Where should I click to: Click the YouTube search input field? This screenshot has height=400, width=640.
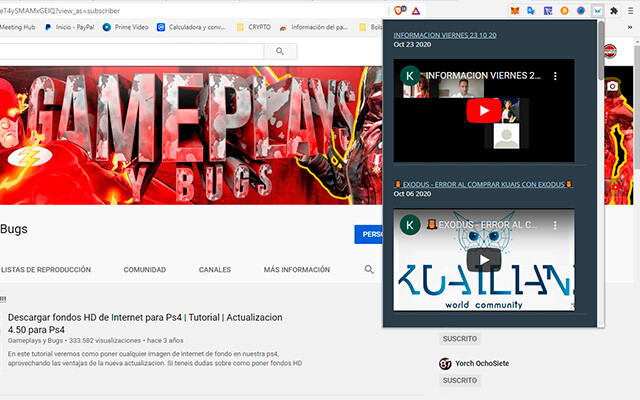click(x=131, y=51)
